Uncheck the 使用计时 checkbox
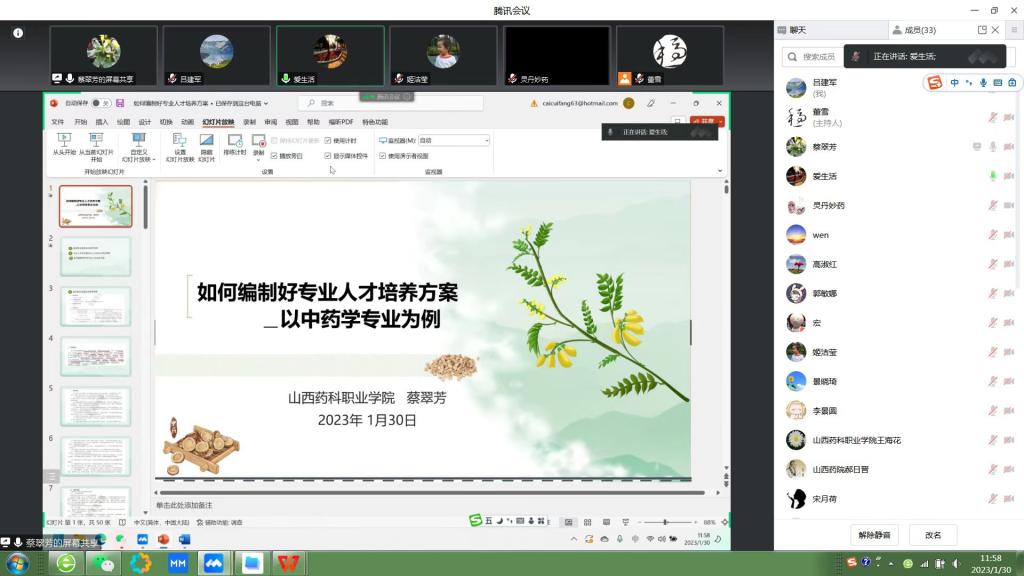Screen dimensions: 1024x576 (x=328, y=141)
